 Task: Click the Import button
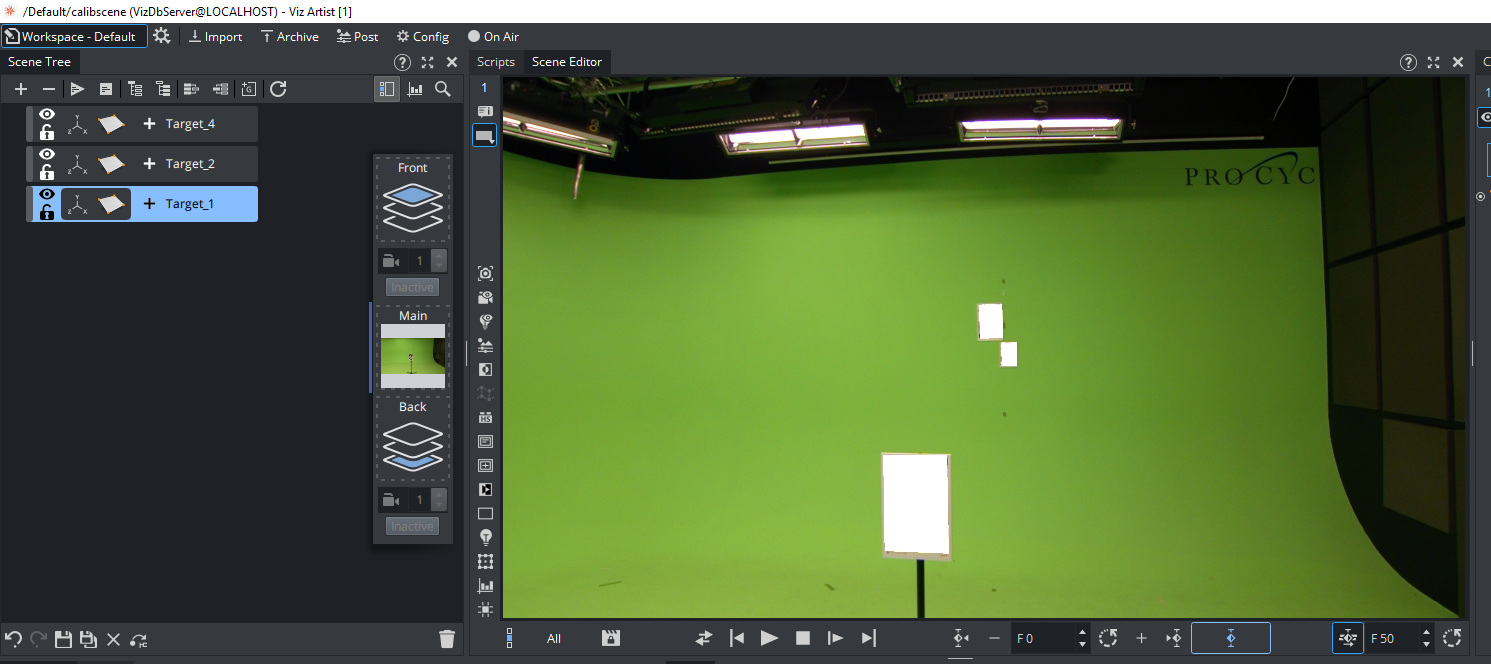click(215, 36)
